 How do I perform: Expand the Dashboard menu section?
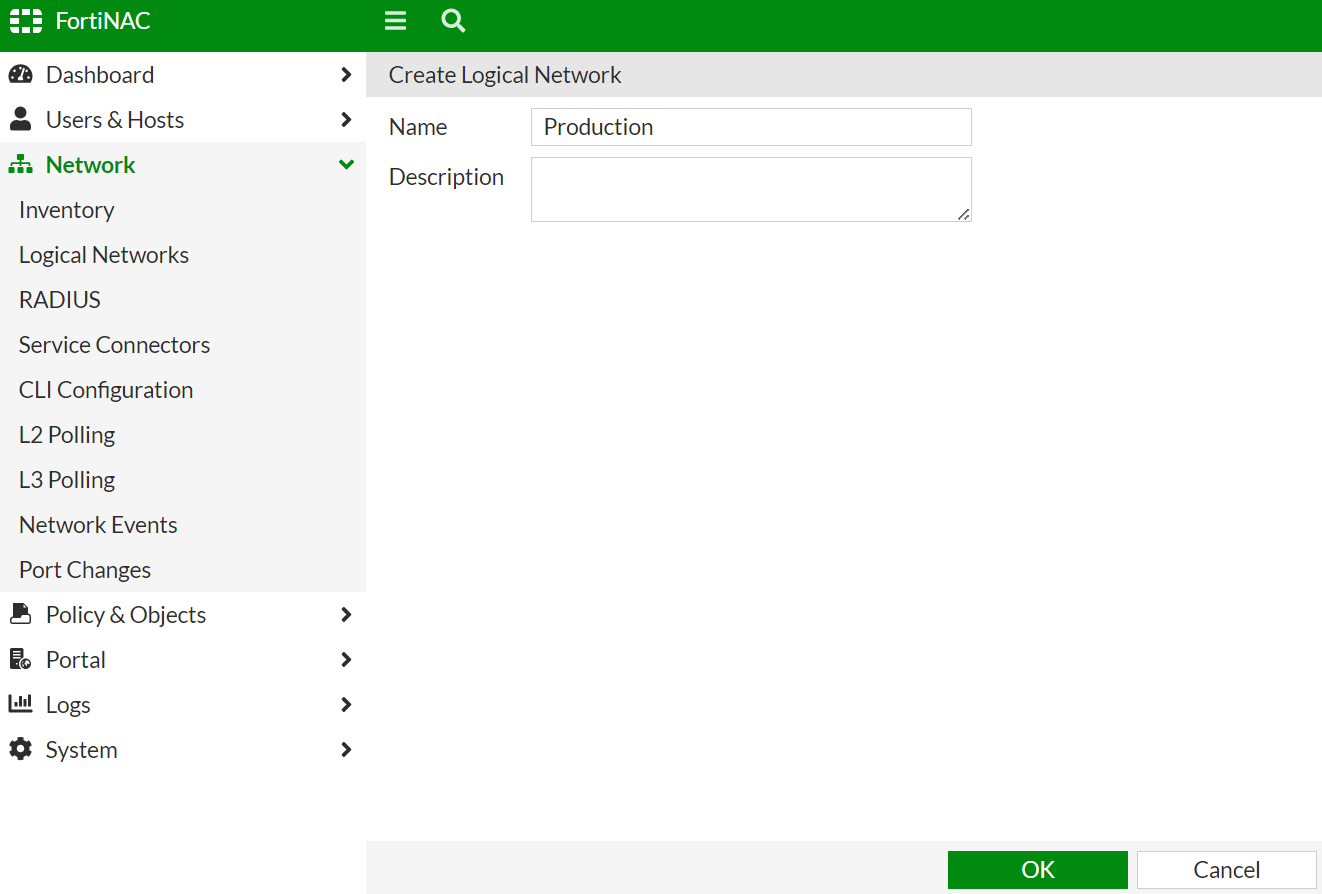point(346,74)
